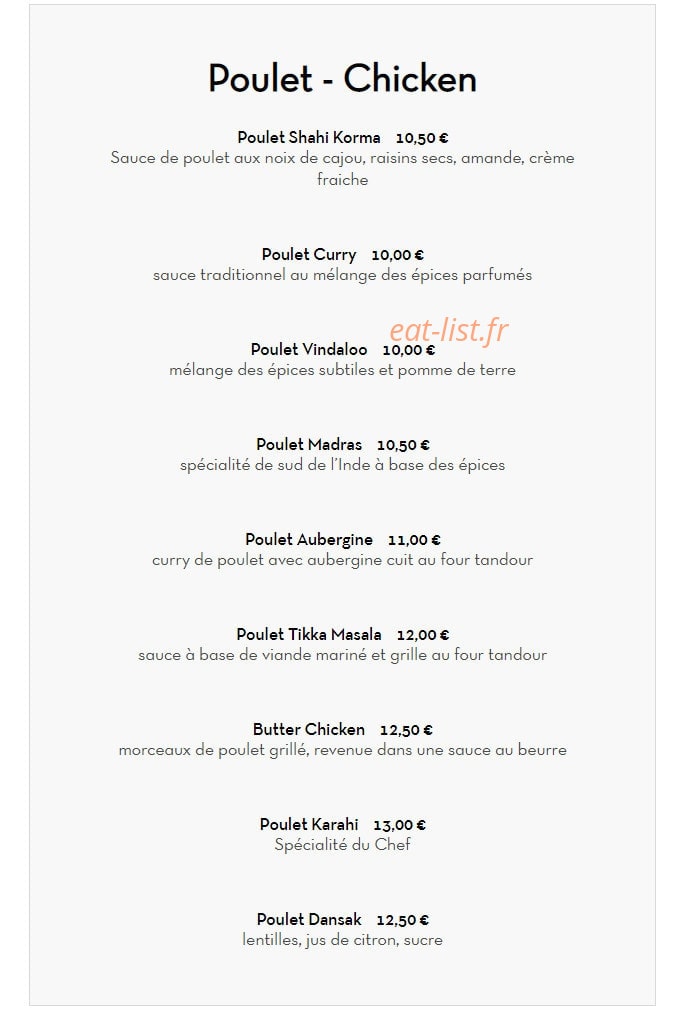678x1022 pixels.
Task: Select the Poulet Aubergine dish name
Action: [309, 540]
